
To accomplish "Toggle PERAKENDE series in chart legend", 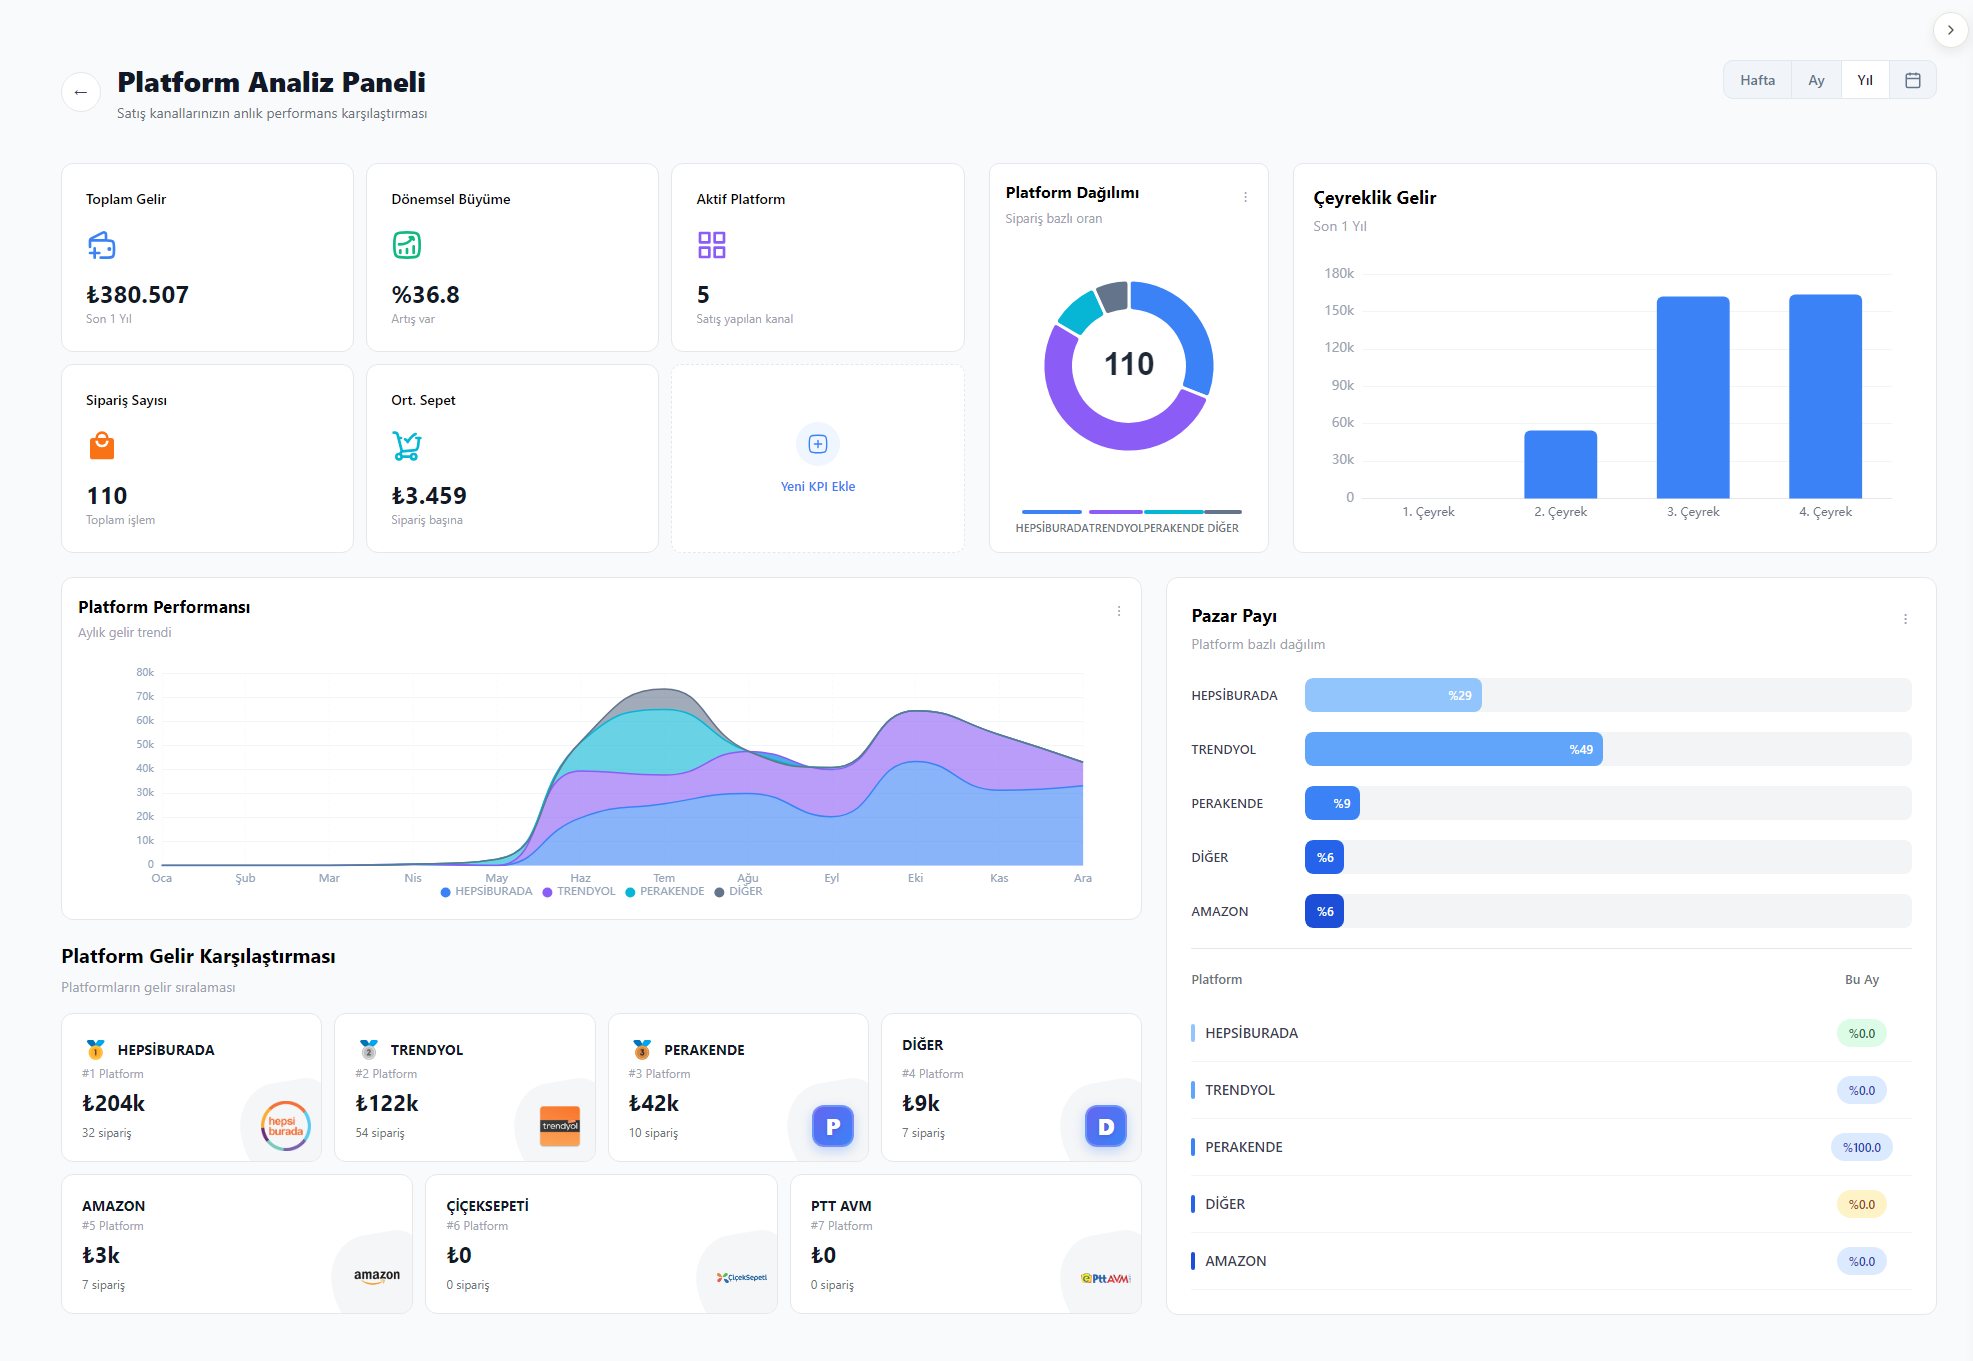I will pyautogui.click(x=665, y=892).
